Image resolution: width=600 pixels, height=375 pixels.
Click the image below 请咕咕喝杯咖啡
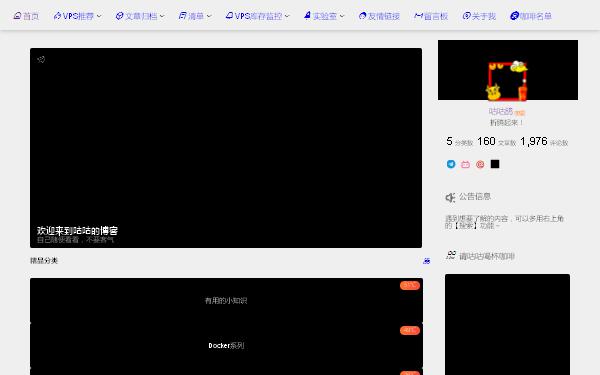click(507, 324)
